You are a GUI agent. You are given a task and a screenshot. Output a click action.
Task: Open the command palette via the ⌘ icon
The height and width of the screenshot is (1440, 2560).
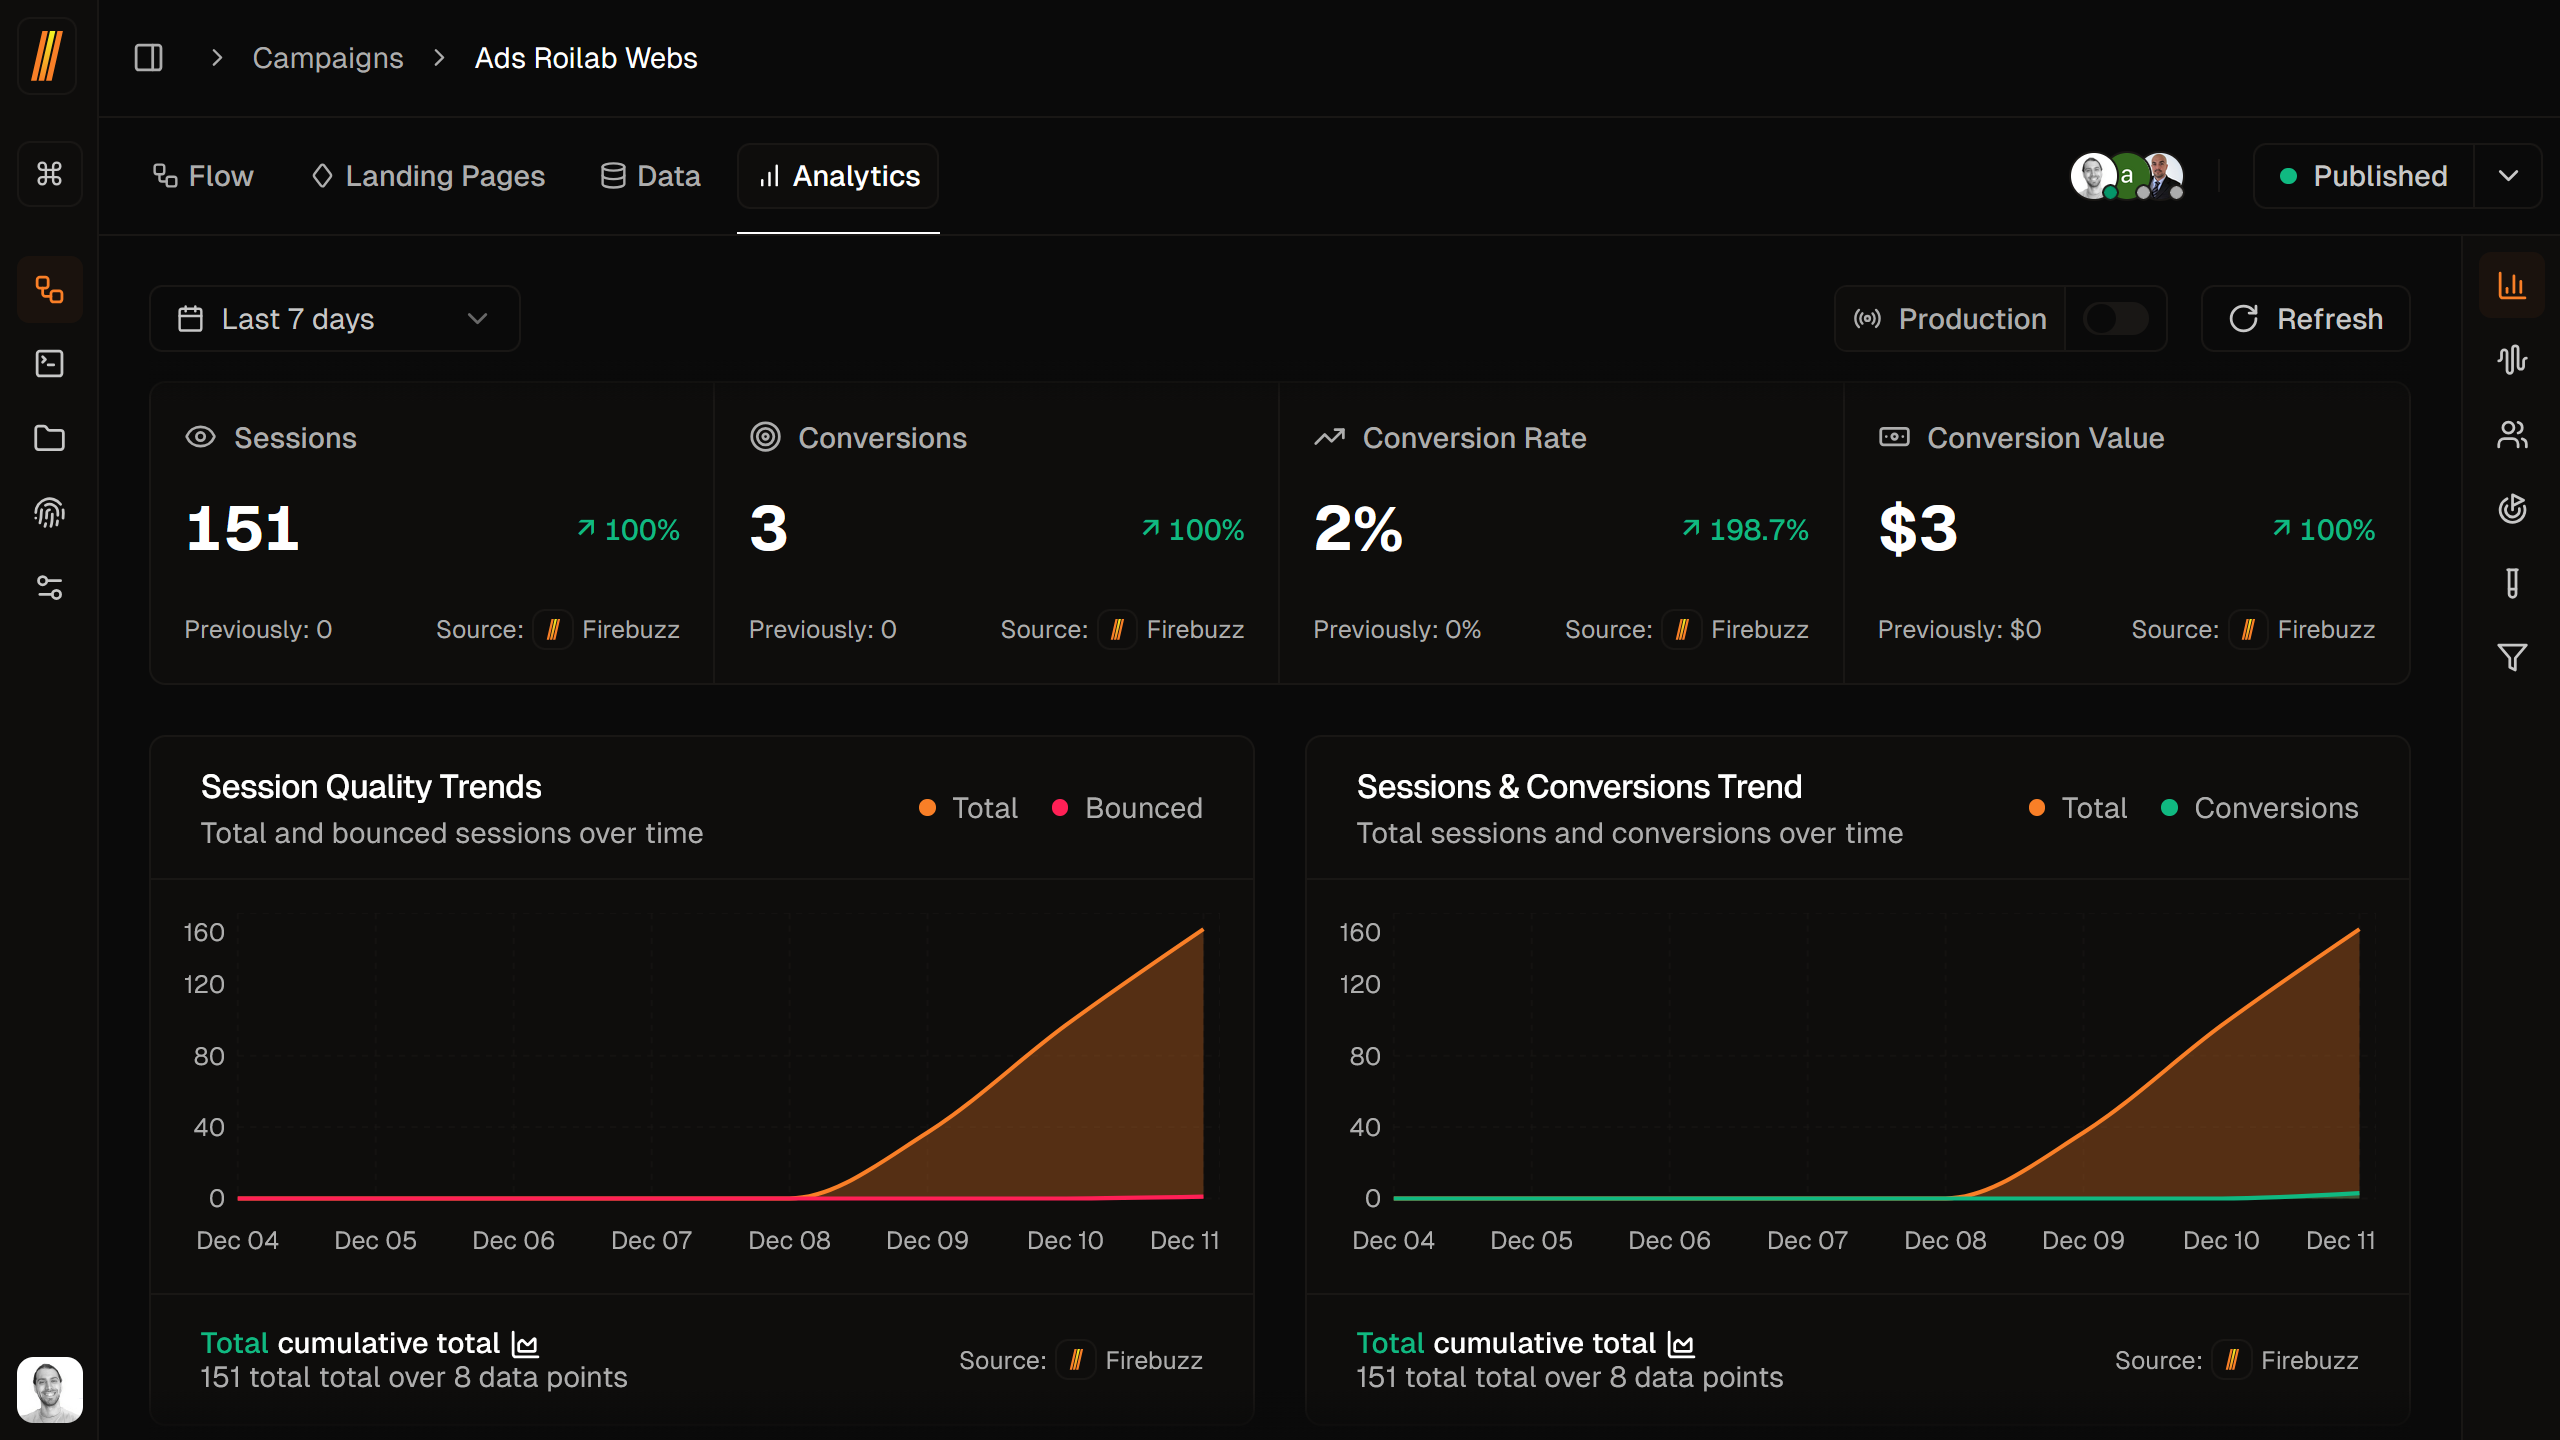49,174
